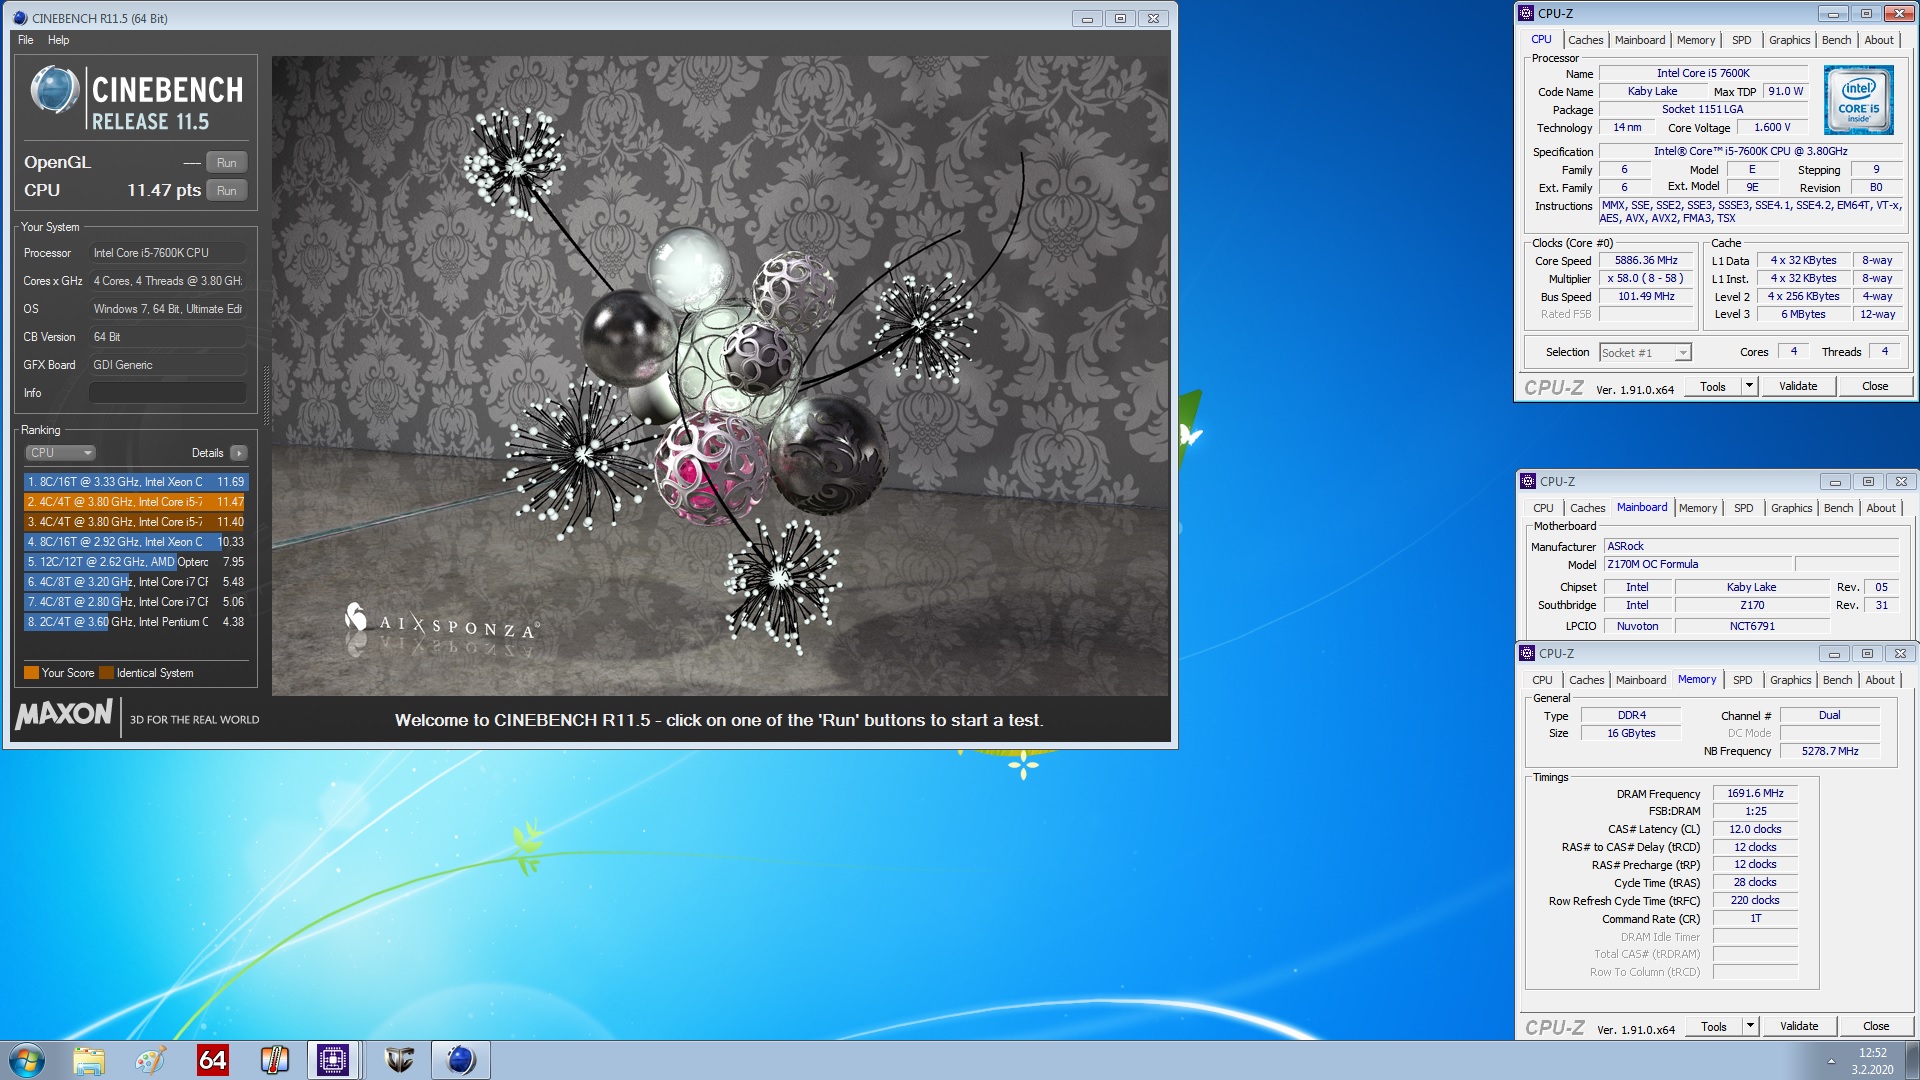Open the Help menu in Cinebench

pyautogui.click(x=59, y=40)
